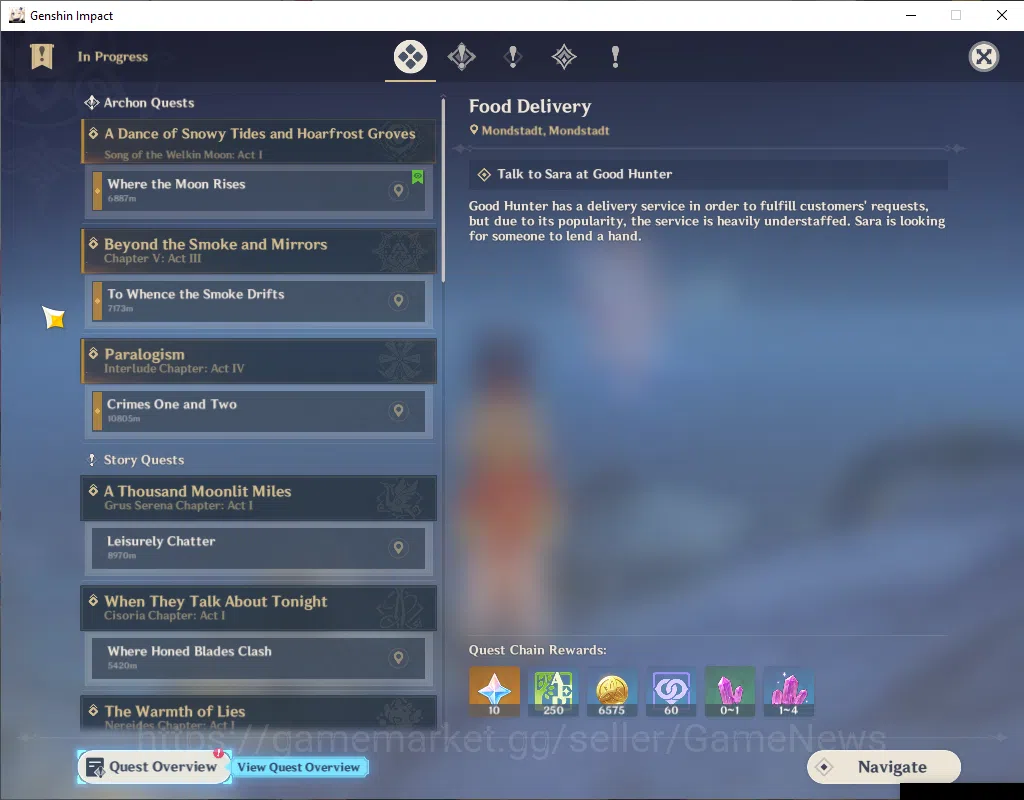Switch to the World Quests diamond filter tab
The height and width of the screenshot is (800, 1024).
(564, 57)
